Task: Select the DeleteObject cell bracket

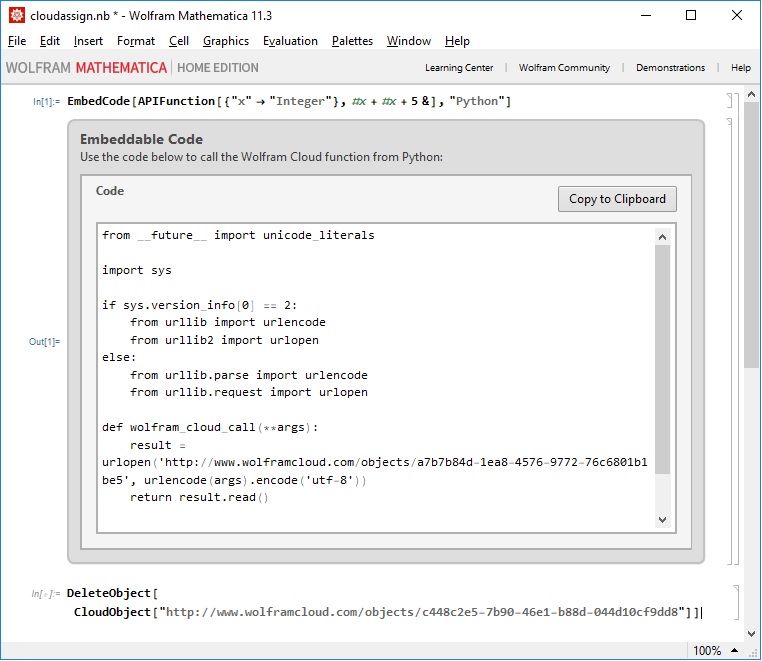Action: point(736,602)
